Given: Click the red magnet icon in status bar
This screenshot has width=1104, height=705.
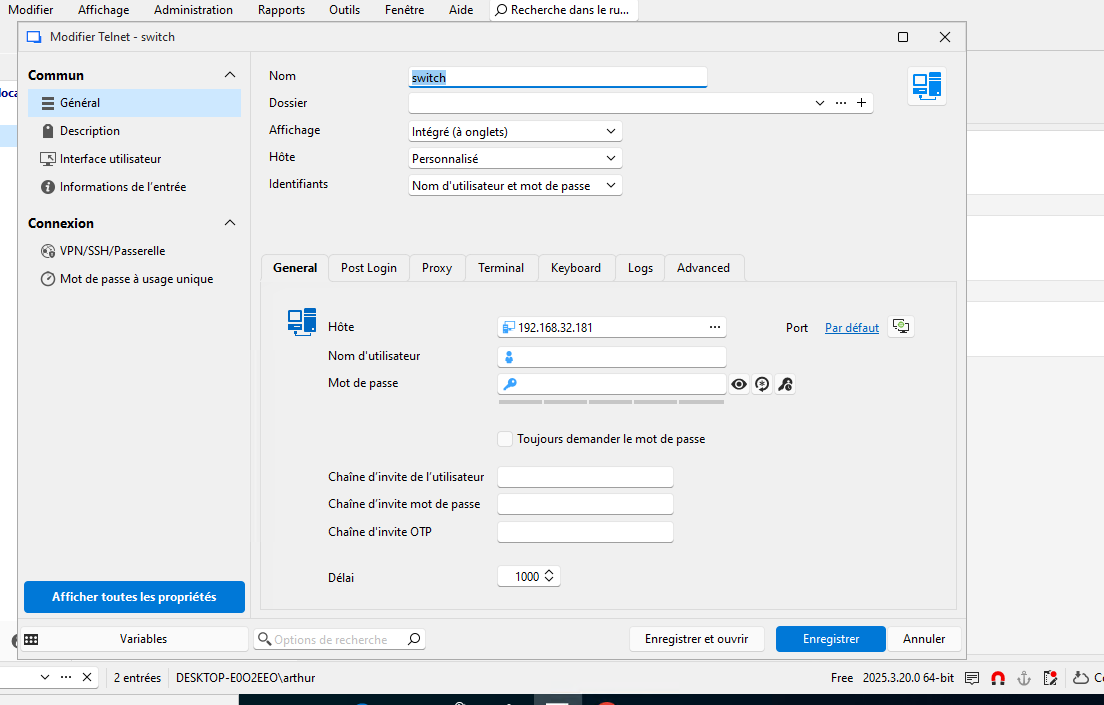Looking at the screenshot, I should [997, 677].
